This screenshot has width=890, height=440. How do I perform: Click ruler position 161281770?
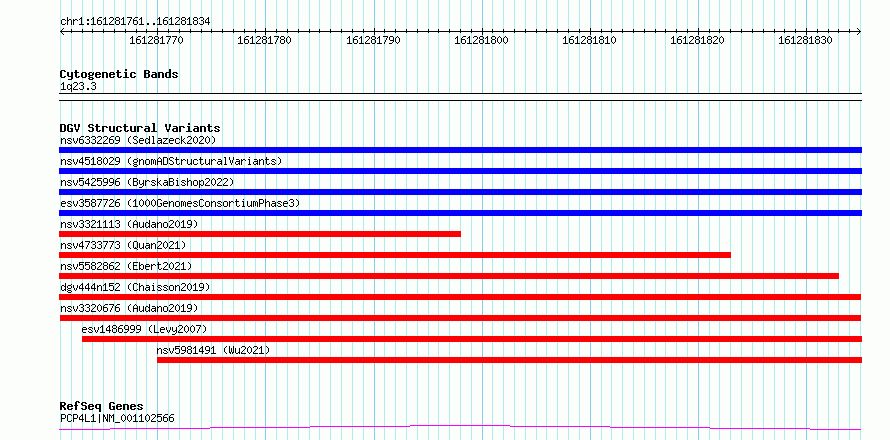point(157,40)
